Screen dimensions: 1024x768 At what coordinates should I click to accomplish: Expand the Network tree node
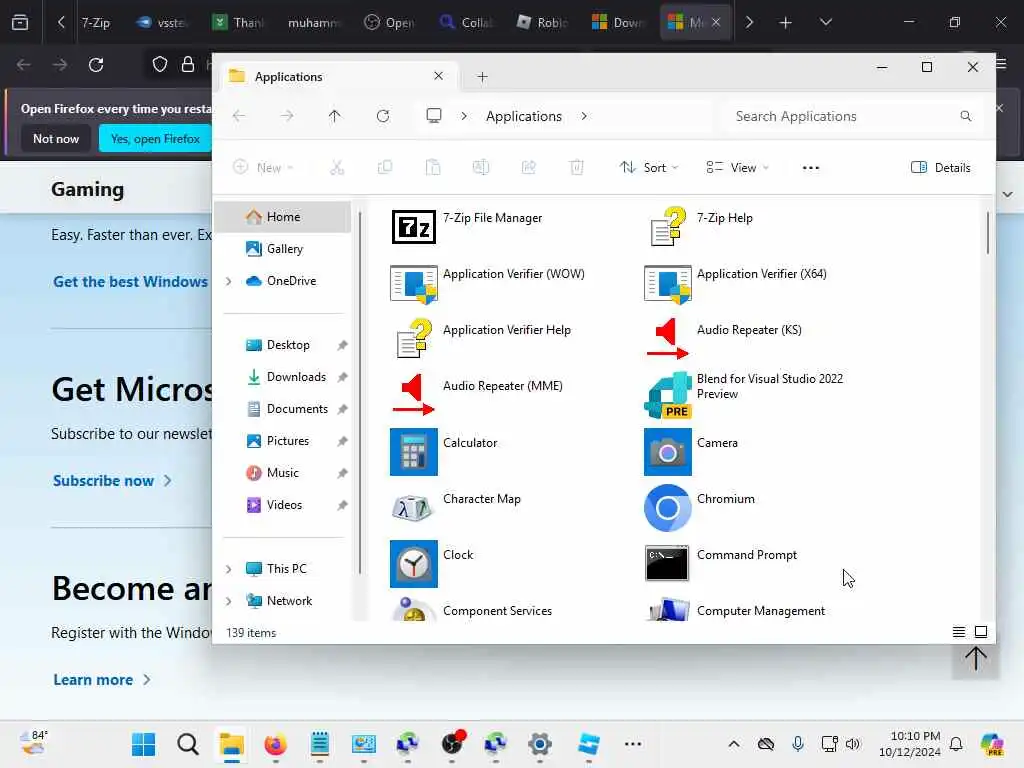pyautogui.click(x=229, y=601)
